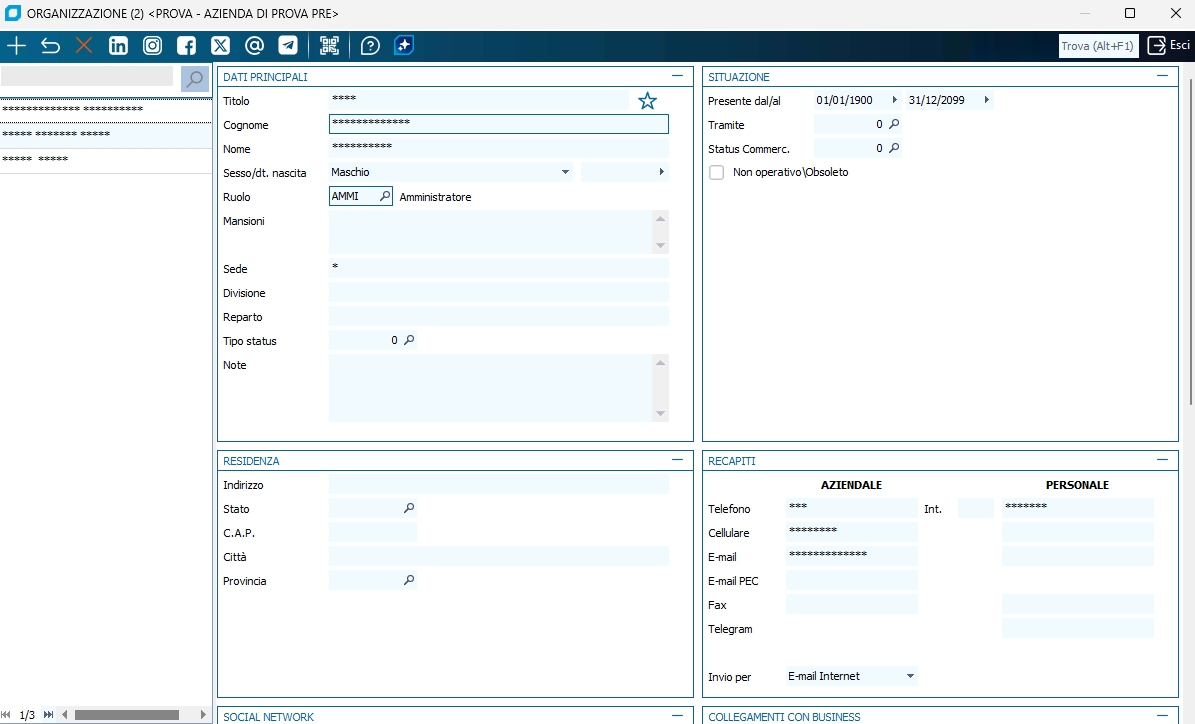Mark contact as favorite with star icon
1195x724 pixels.
pyautogui.click(x=648, y=101)
